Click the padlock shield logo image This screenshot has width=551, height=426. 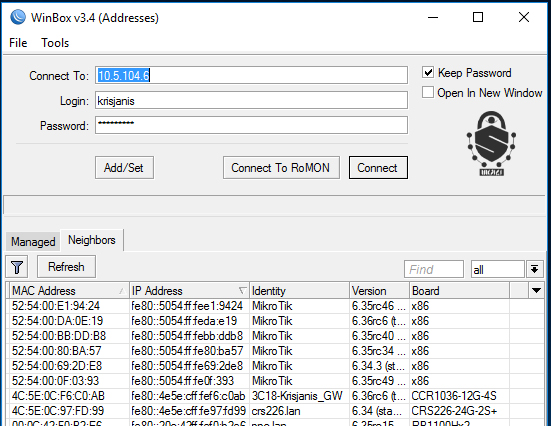491,143
